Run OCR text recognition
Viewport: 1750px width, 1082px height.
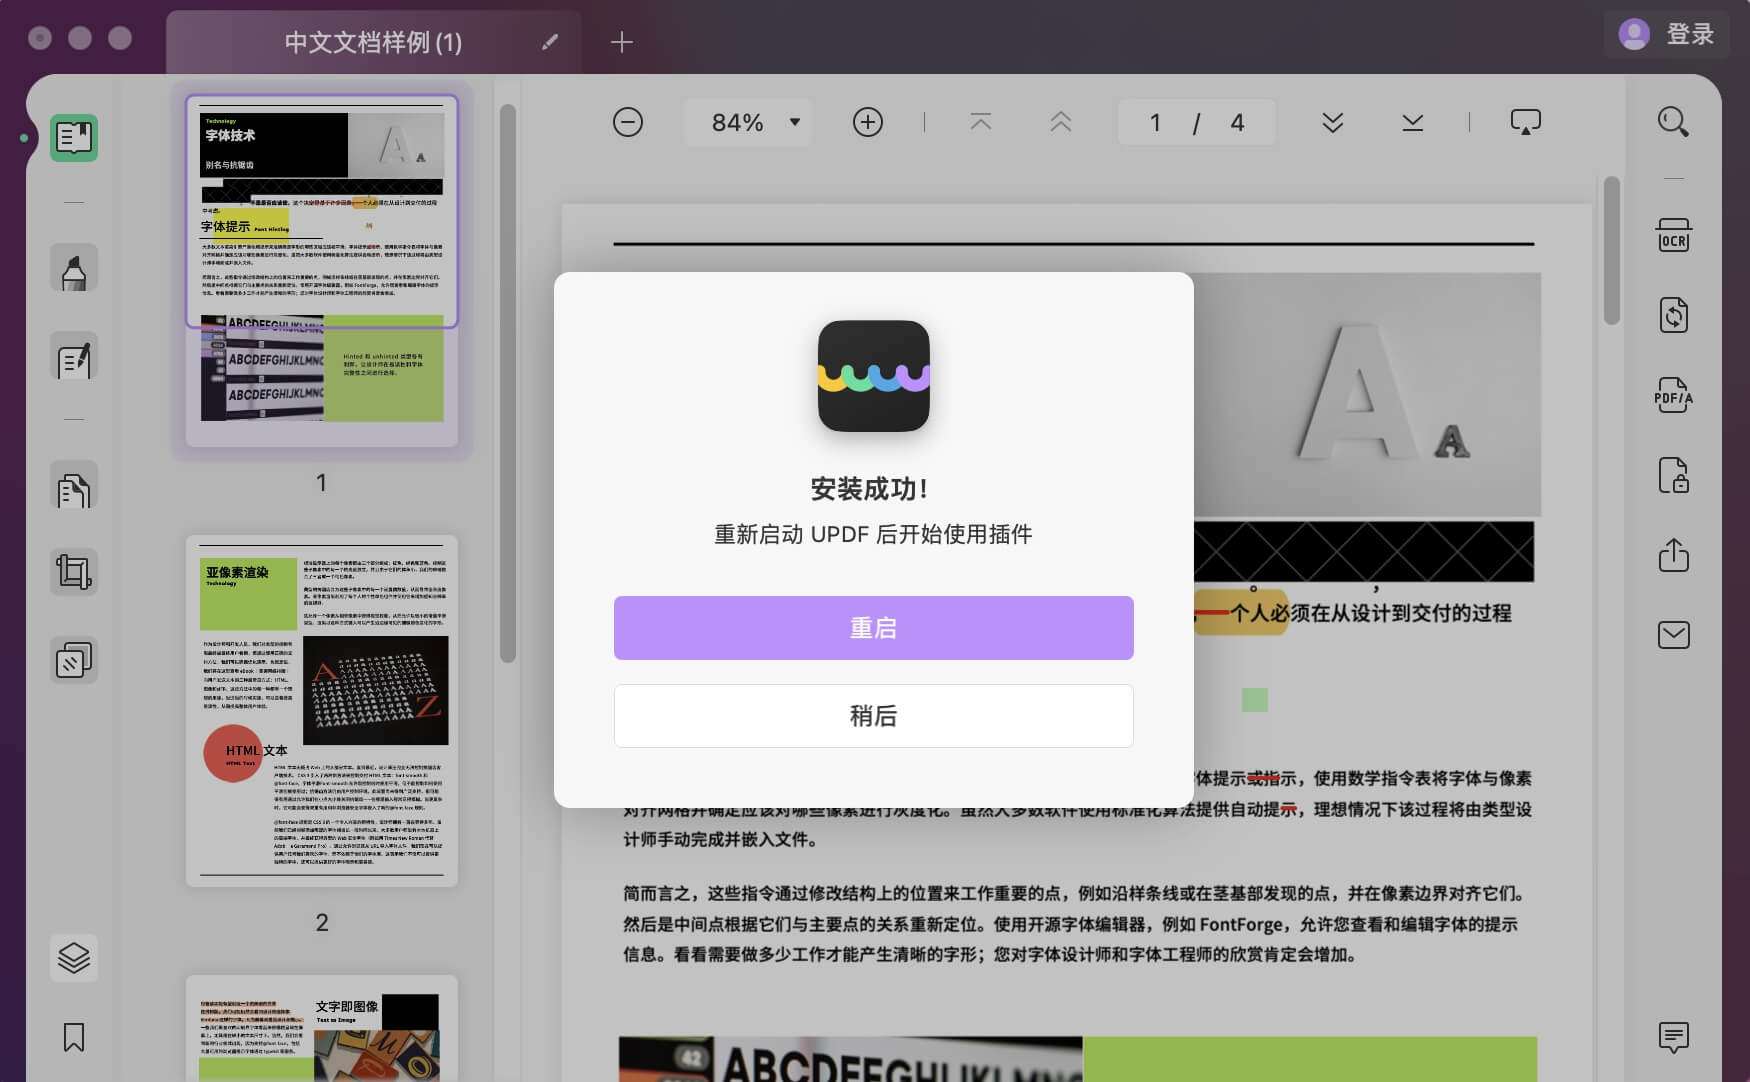pos(1673,236)
